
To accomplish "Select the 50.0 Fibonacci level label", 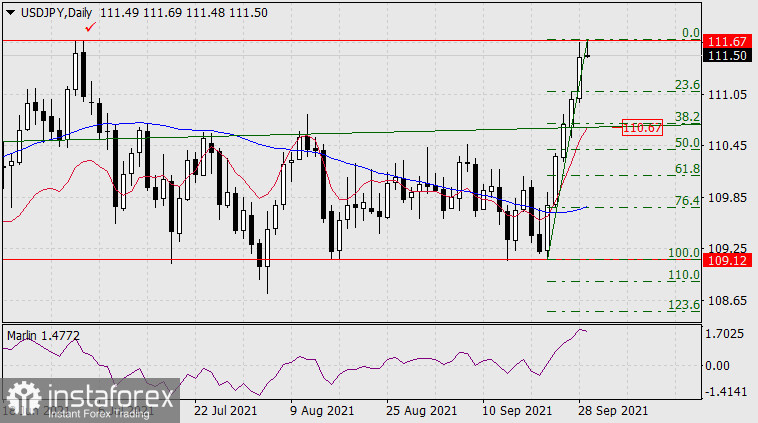I will (x=686, y=143).
